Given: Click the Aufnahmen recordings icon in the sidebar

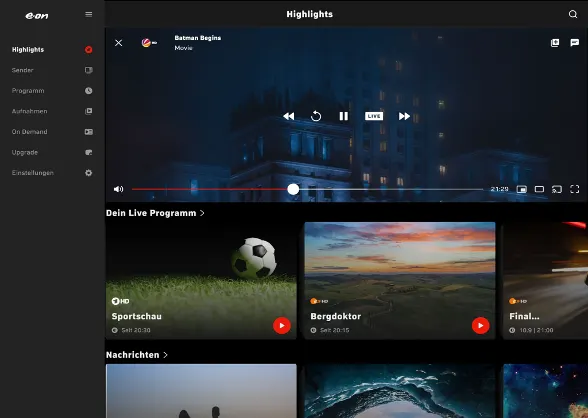Looking at the screenshot, I should [88, 111].
